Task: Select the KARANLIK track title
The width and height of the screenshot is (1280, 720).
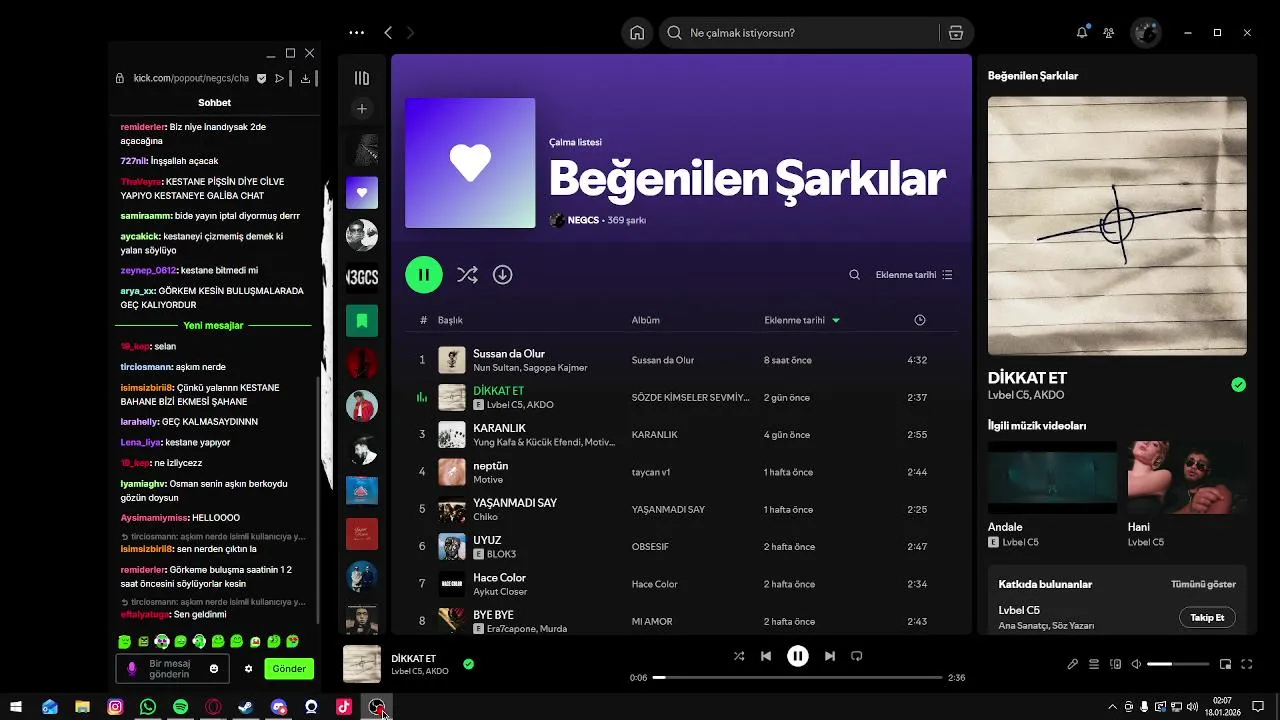Action: tap(499, 428)
